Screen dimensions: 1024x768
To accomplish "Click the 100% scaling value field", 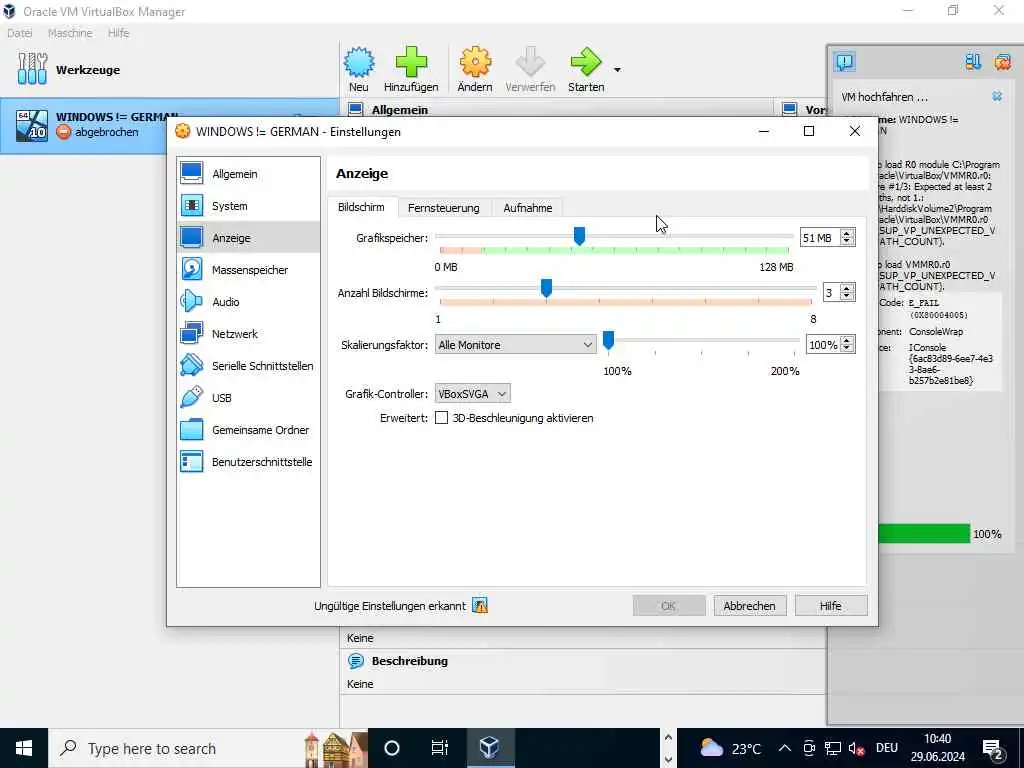I will click(x=823, y=345).
